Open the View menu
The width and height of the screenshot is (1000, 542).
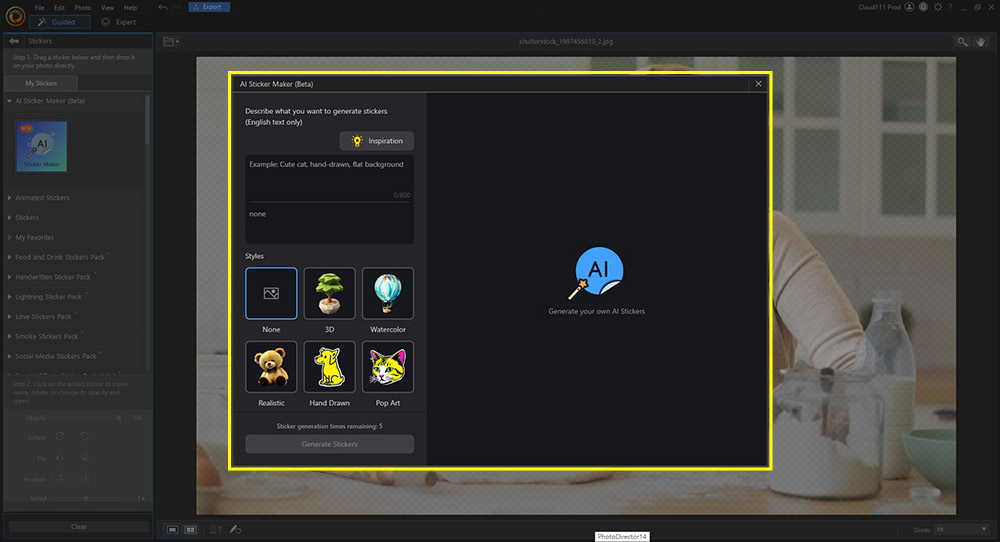pos(107,8)
